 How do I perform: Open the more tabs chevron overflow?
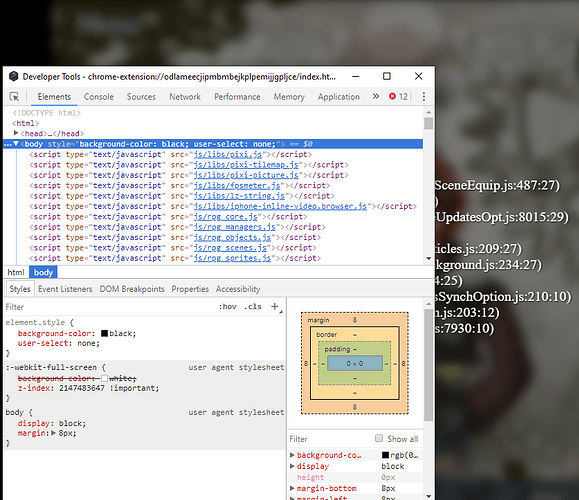pyautogui.click(x=376, y=96)
